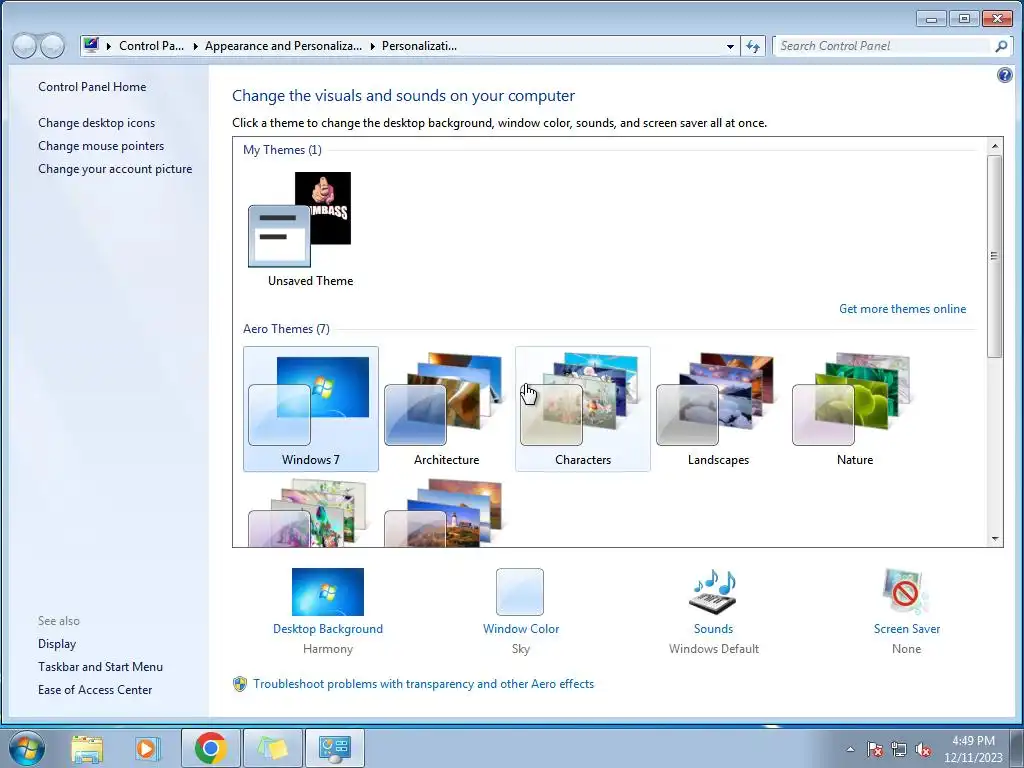Click the Appearance and Personaliza... breadcrumb
The width and height of the screenshot is (1024, 768).
pyautogui.click(x=283, y=46)
